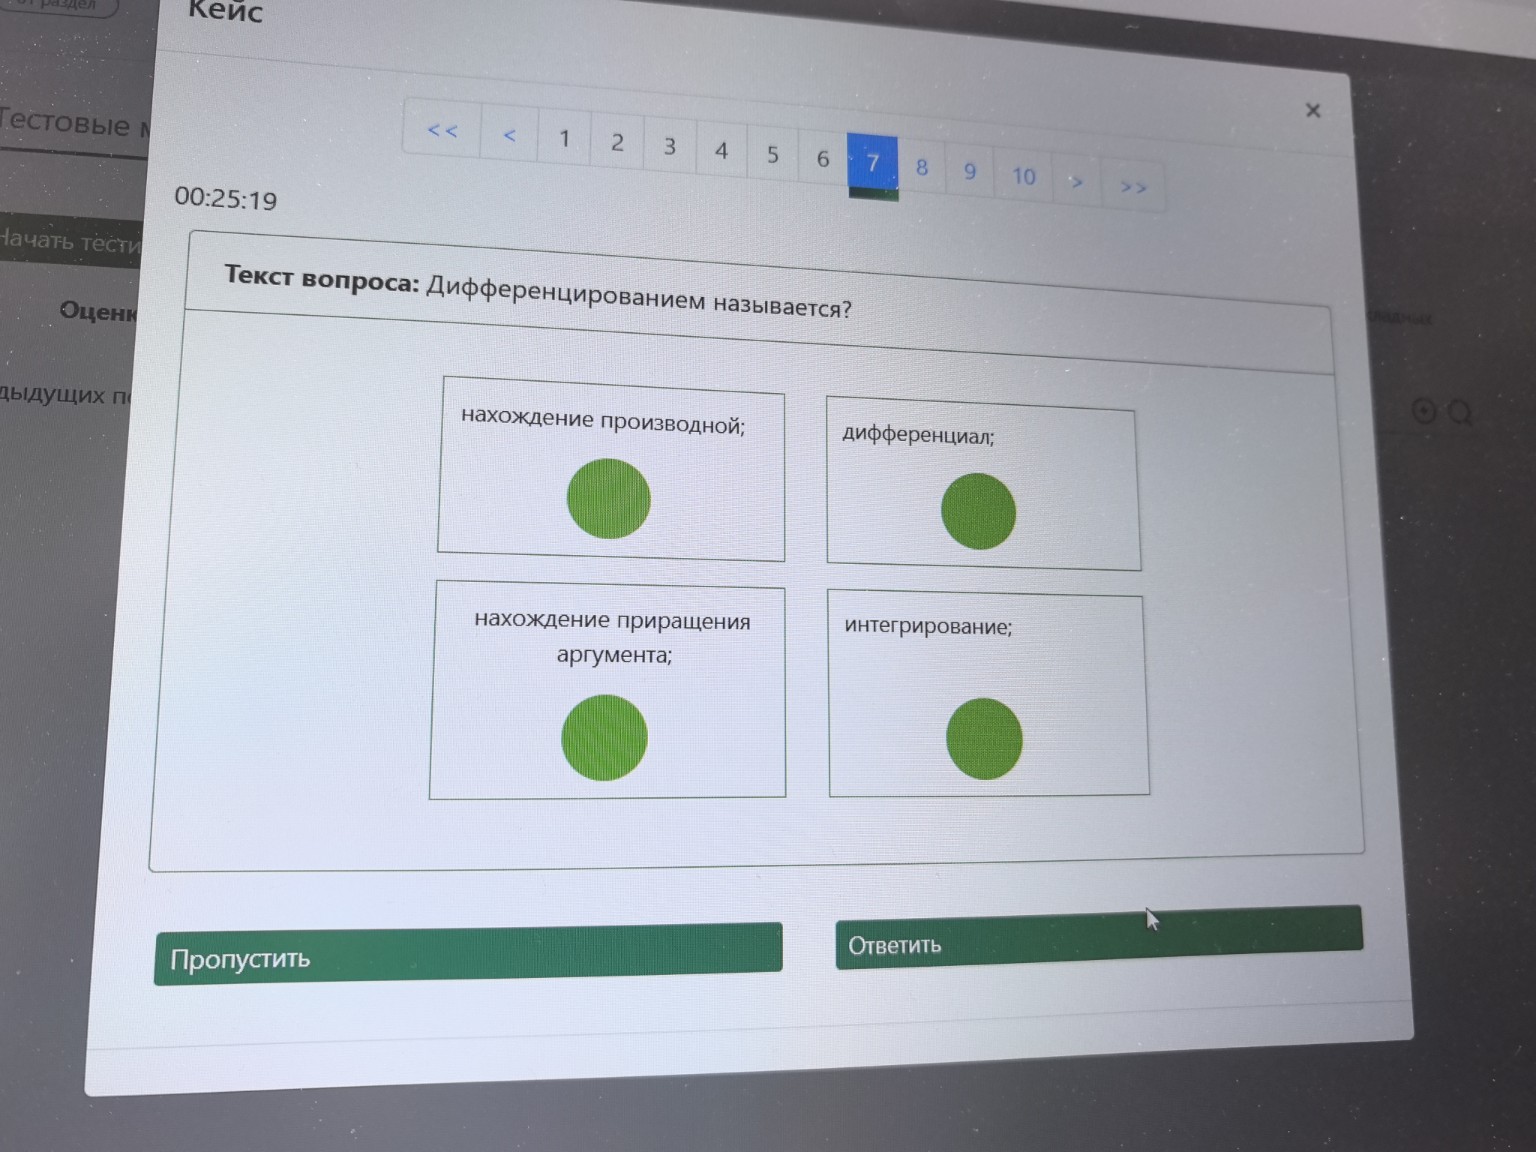Go to question page 8
The image size is (1536, 1152).
pyautogui.click(x=922, y=168)
